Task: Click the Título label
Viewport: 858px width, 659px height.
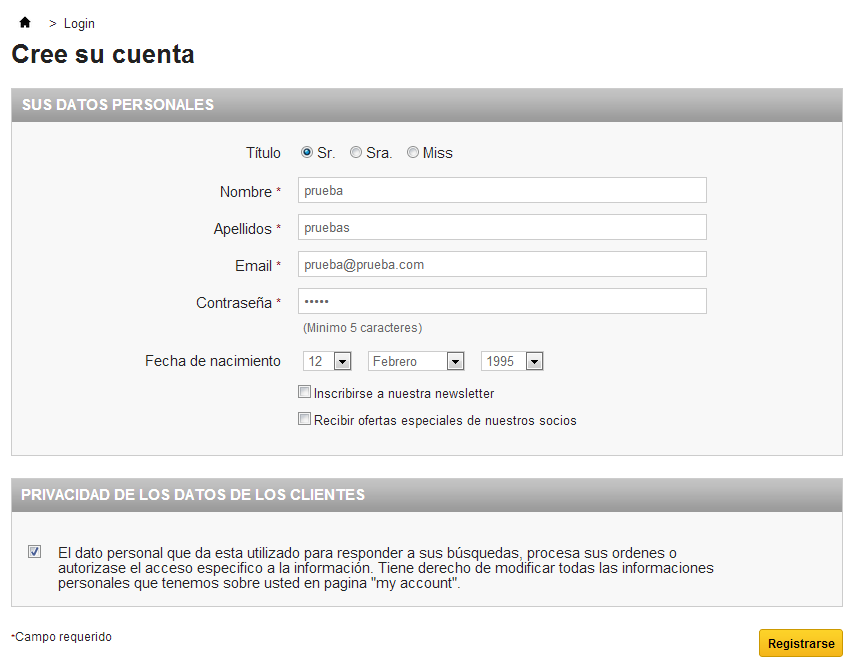Action: (263, 153)
